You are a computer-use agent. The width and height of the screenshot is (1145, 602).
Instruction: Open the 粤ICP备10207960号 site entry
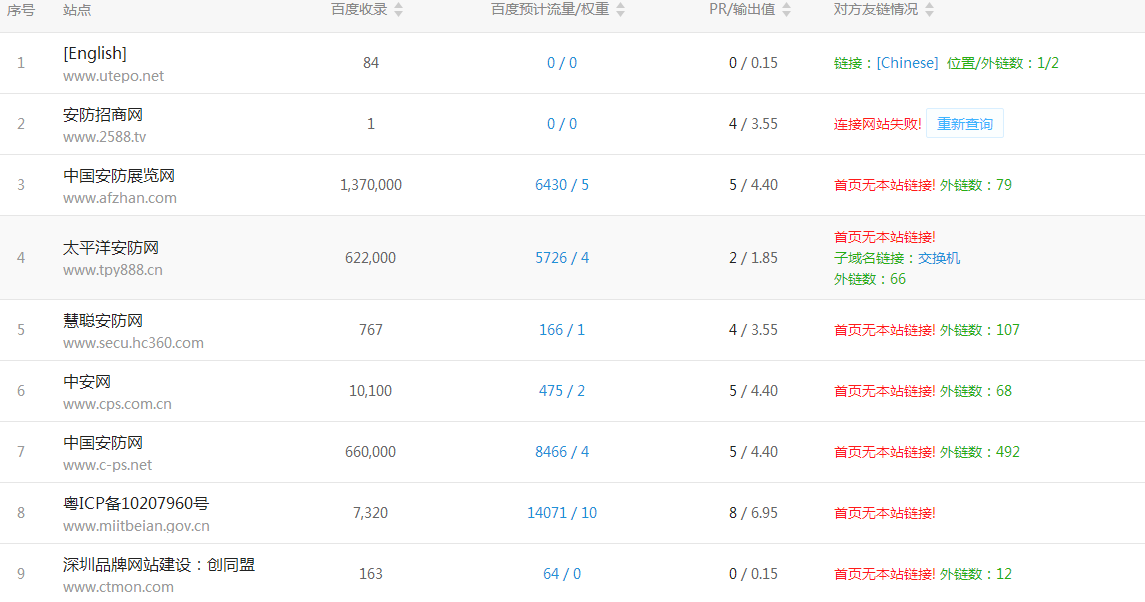coord(135,504)
